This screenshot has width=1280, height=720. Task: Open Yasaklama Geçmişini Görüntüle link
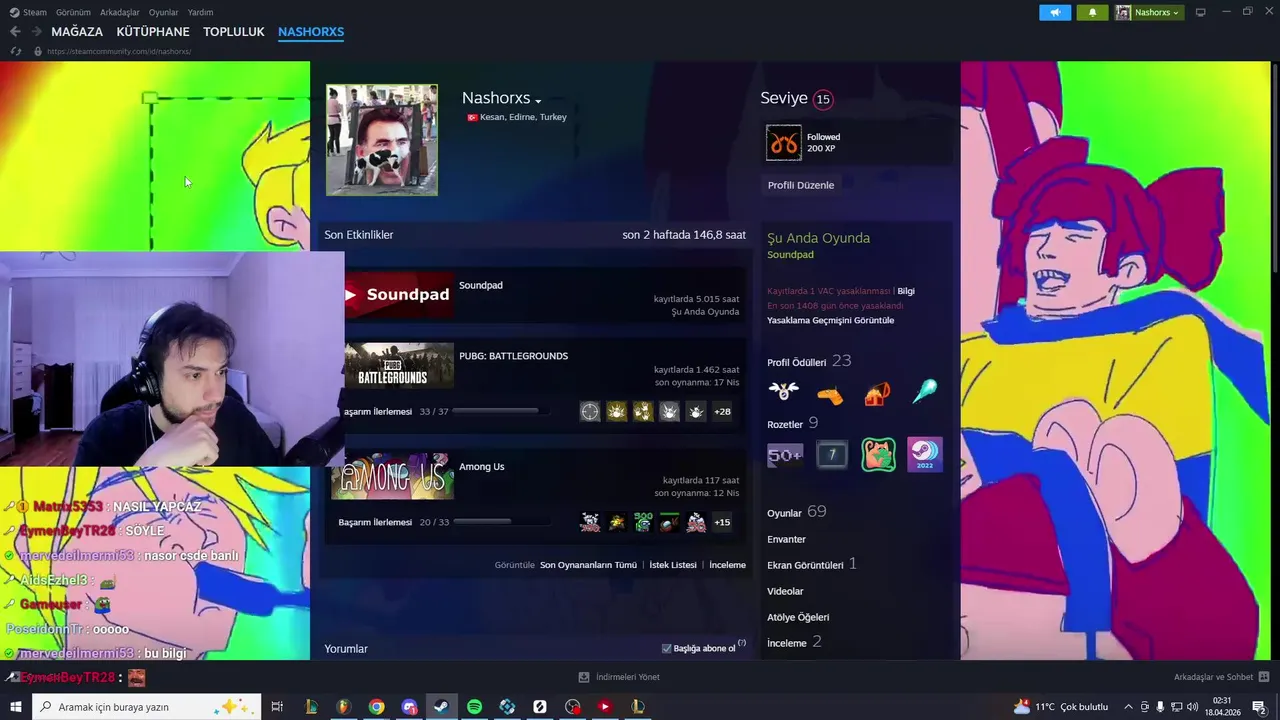[x=831, y=320]
